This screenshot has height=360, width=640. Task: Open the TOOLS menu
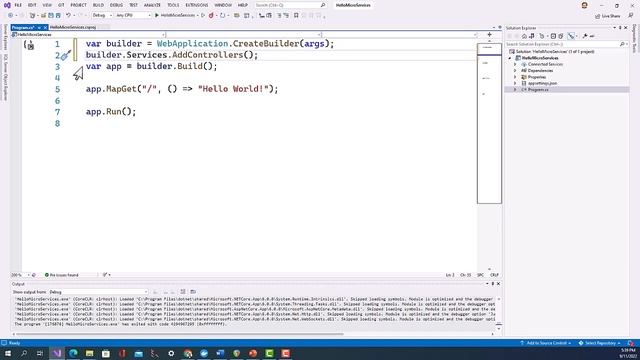[x=173, y=5]
